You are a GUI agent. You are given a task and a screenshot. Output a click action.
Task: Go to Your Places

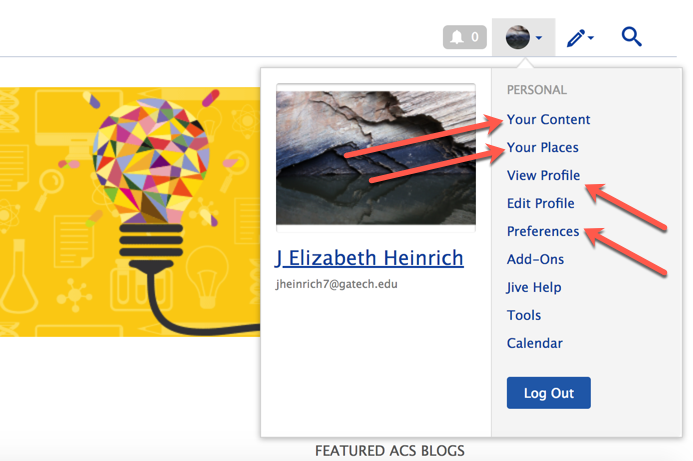(542, 147)
